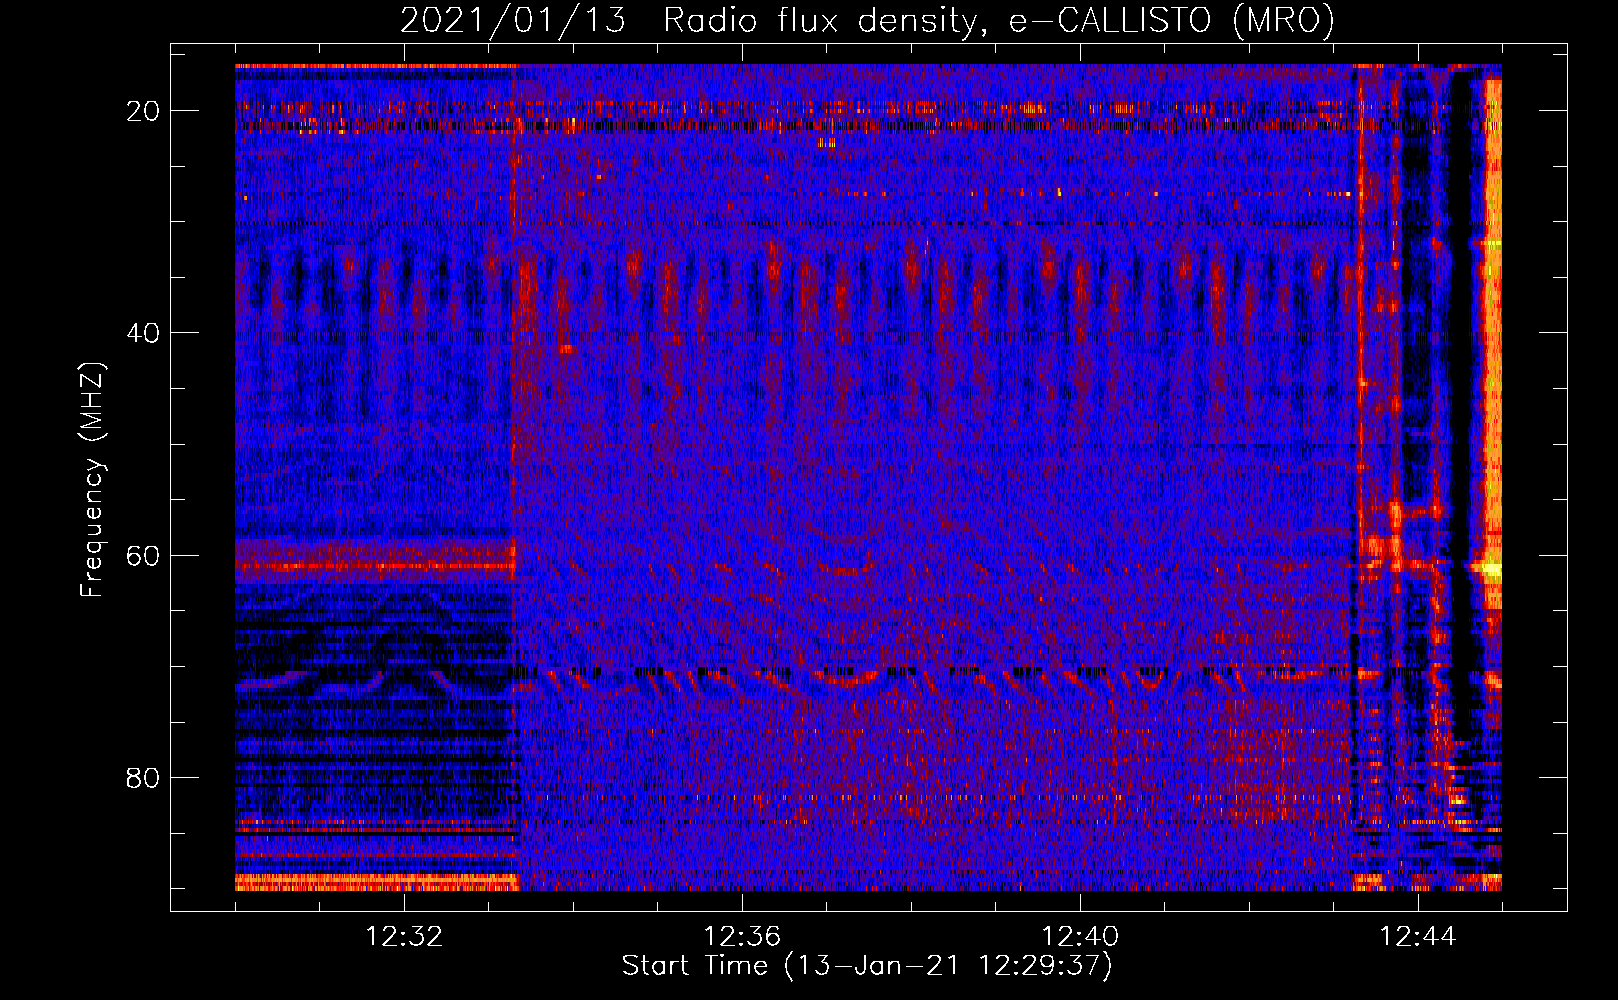
Task: Click the 60 MHz frequency tick label
Action: pos(143,555)
